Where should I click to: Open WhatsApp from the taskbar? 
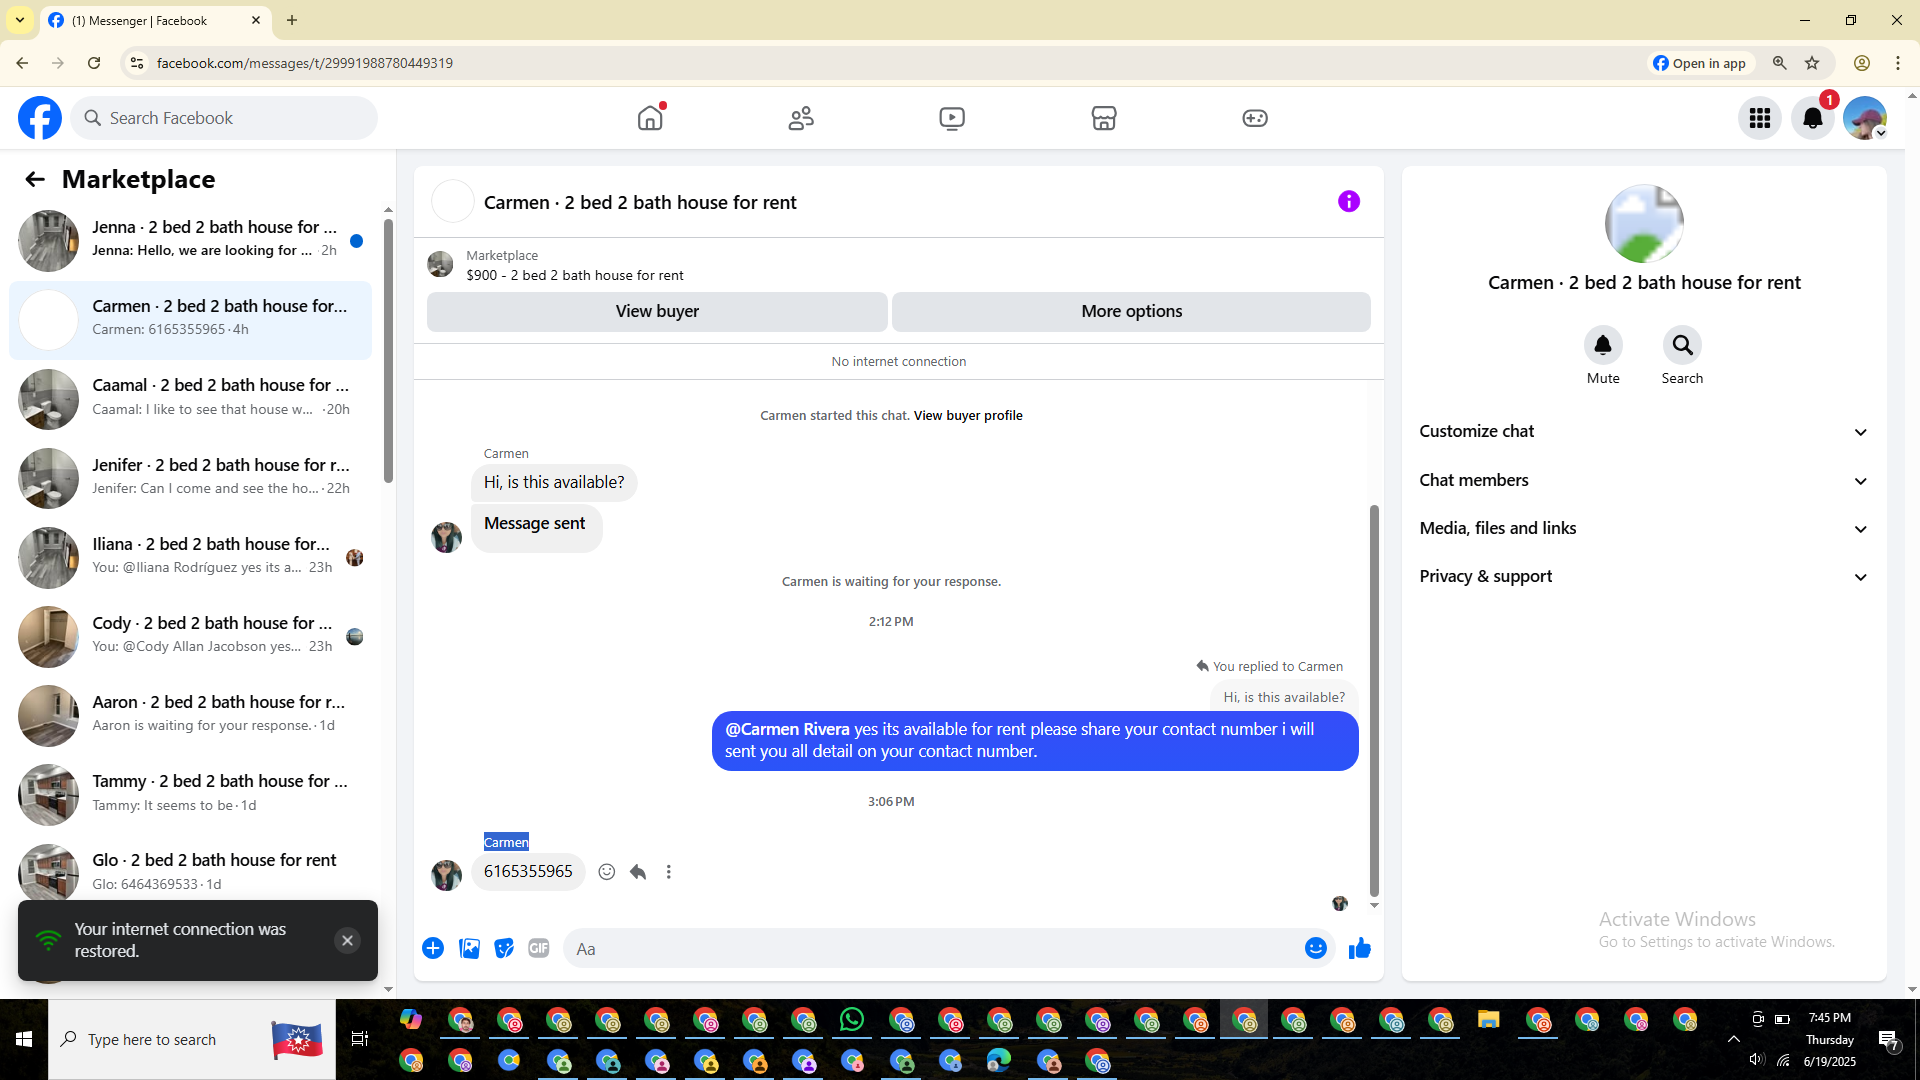tap(852, 1020)
